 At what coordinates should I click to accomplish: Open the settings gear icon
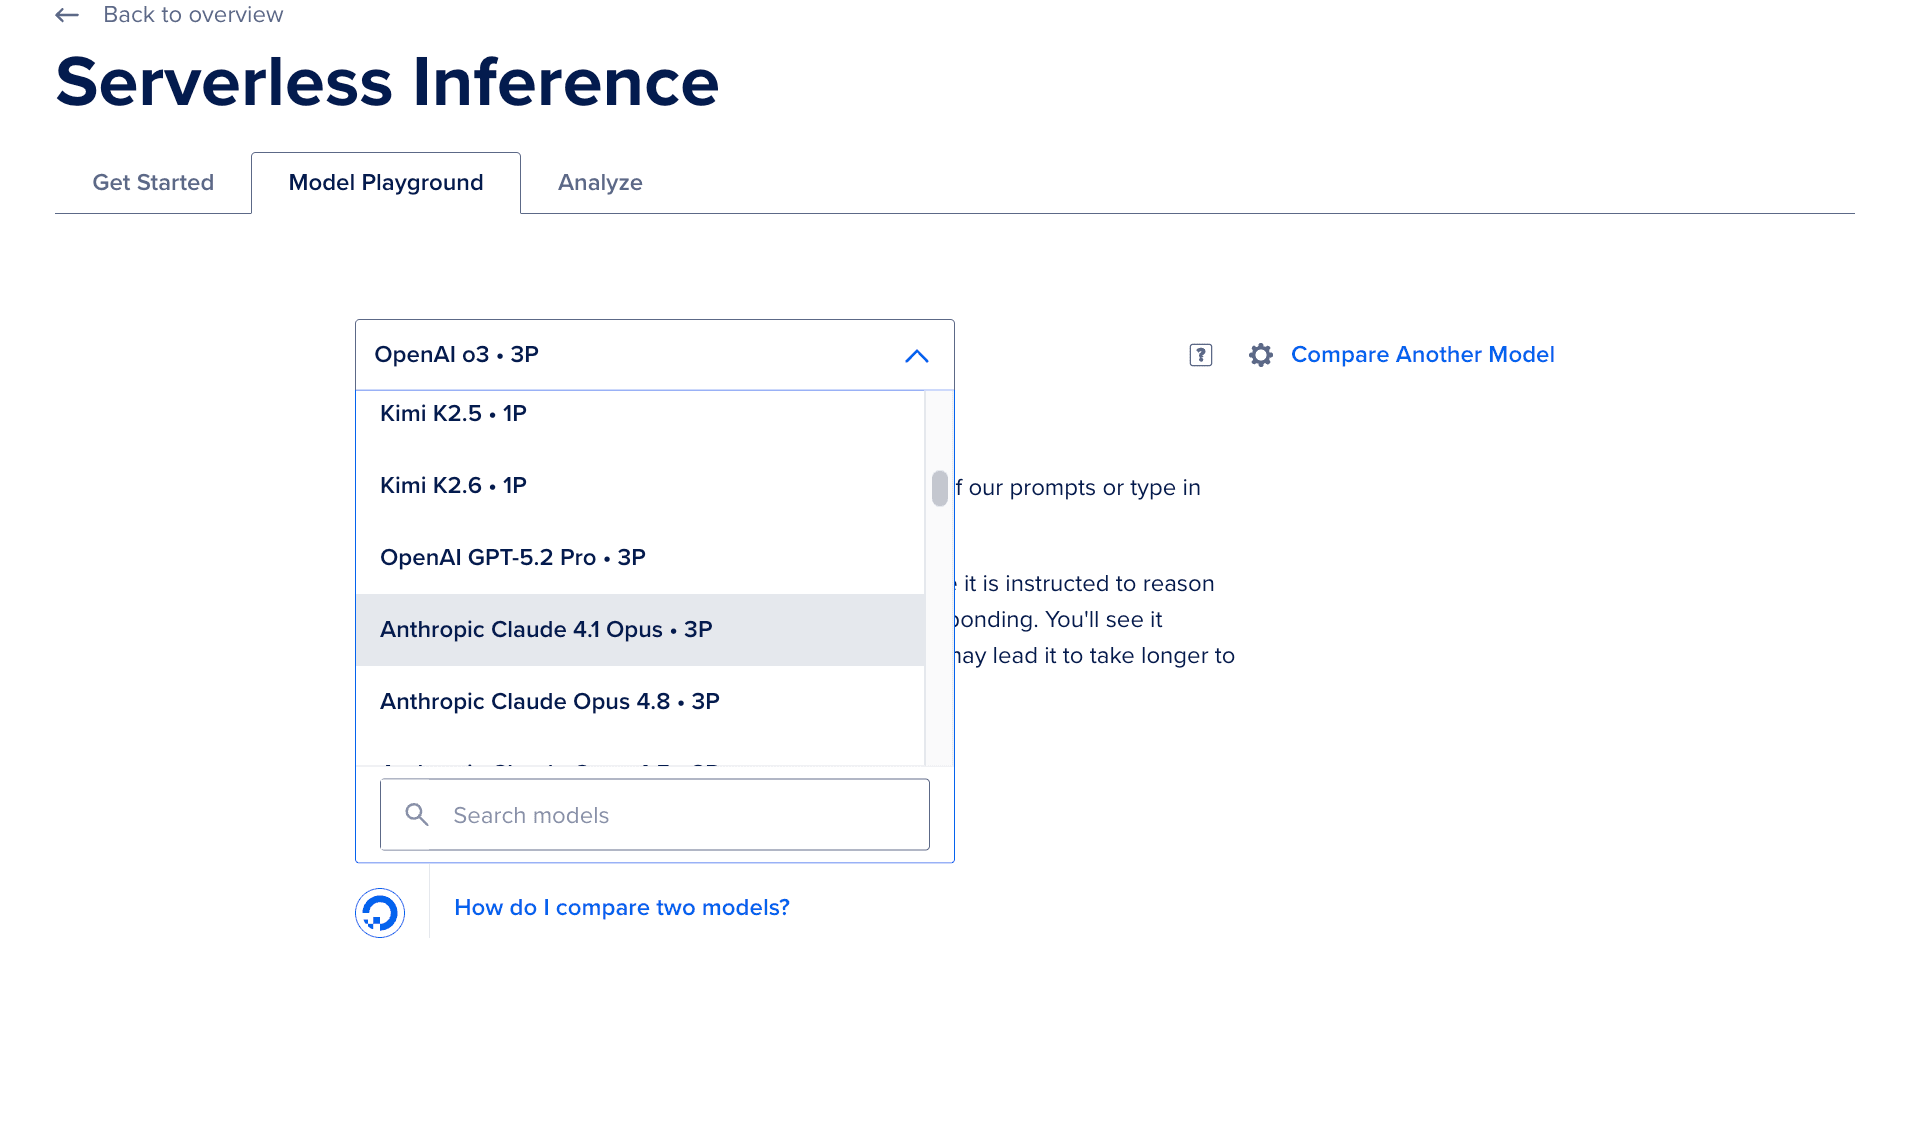pos(1260,355)
